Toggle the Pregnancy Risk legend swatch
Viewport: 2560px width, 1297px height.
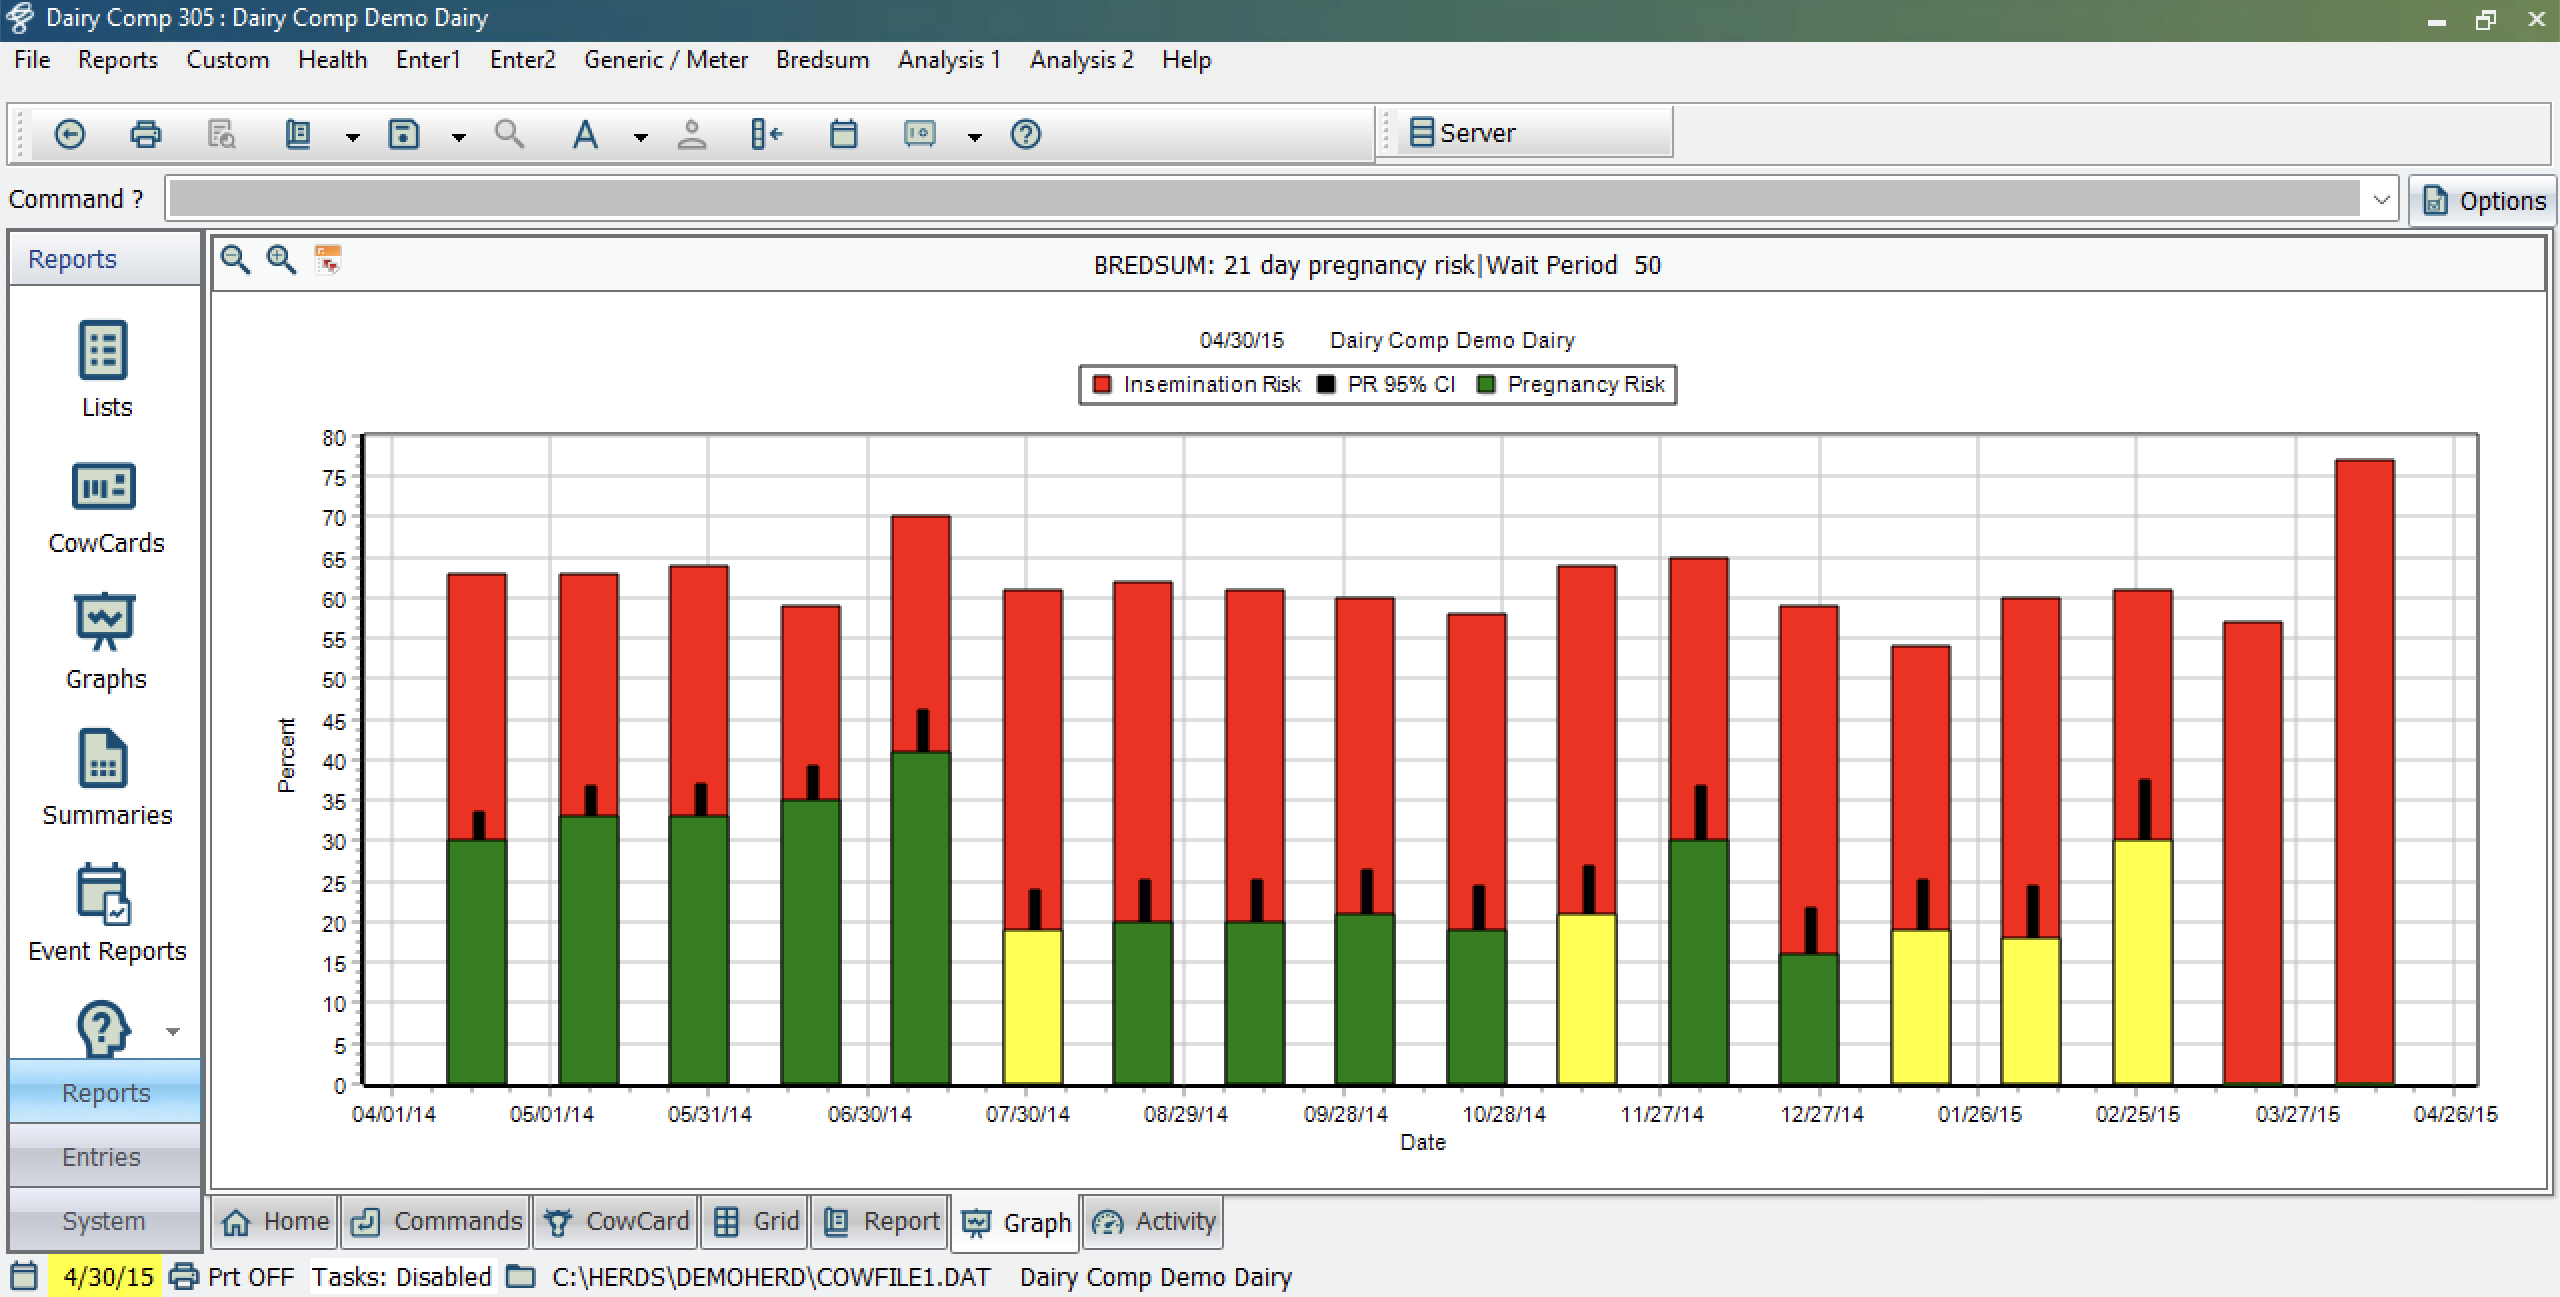tap(1486, 385)
